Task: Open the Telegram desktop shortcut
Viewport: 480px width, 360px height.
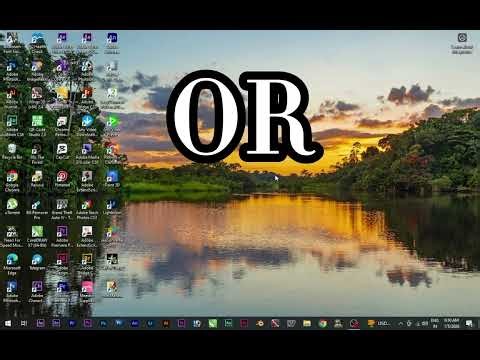Action: click(37, 262)
